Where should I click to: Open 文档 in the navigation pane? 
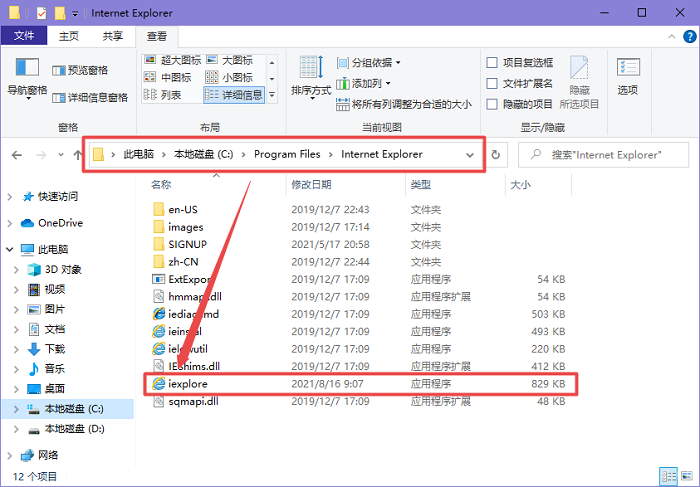click(55, 329)
